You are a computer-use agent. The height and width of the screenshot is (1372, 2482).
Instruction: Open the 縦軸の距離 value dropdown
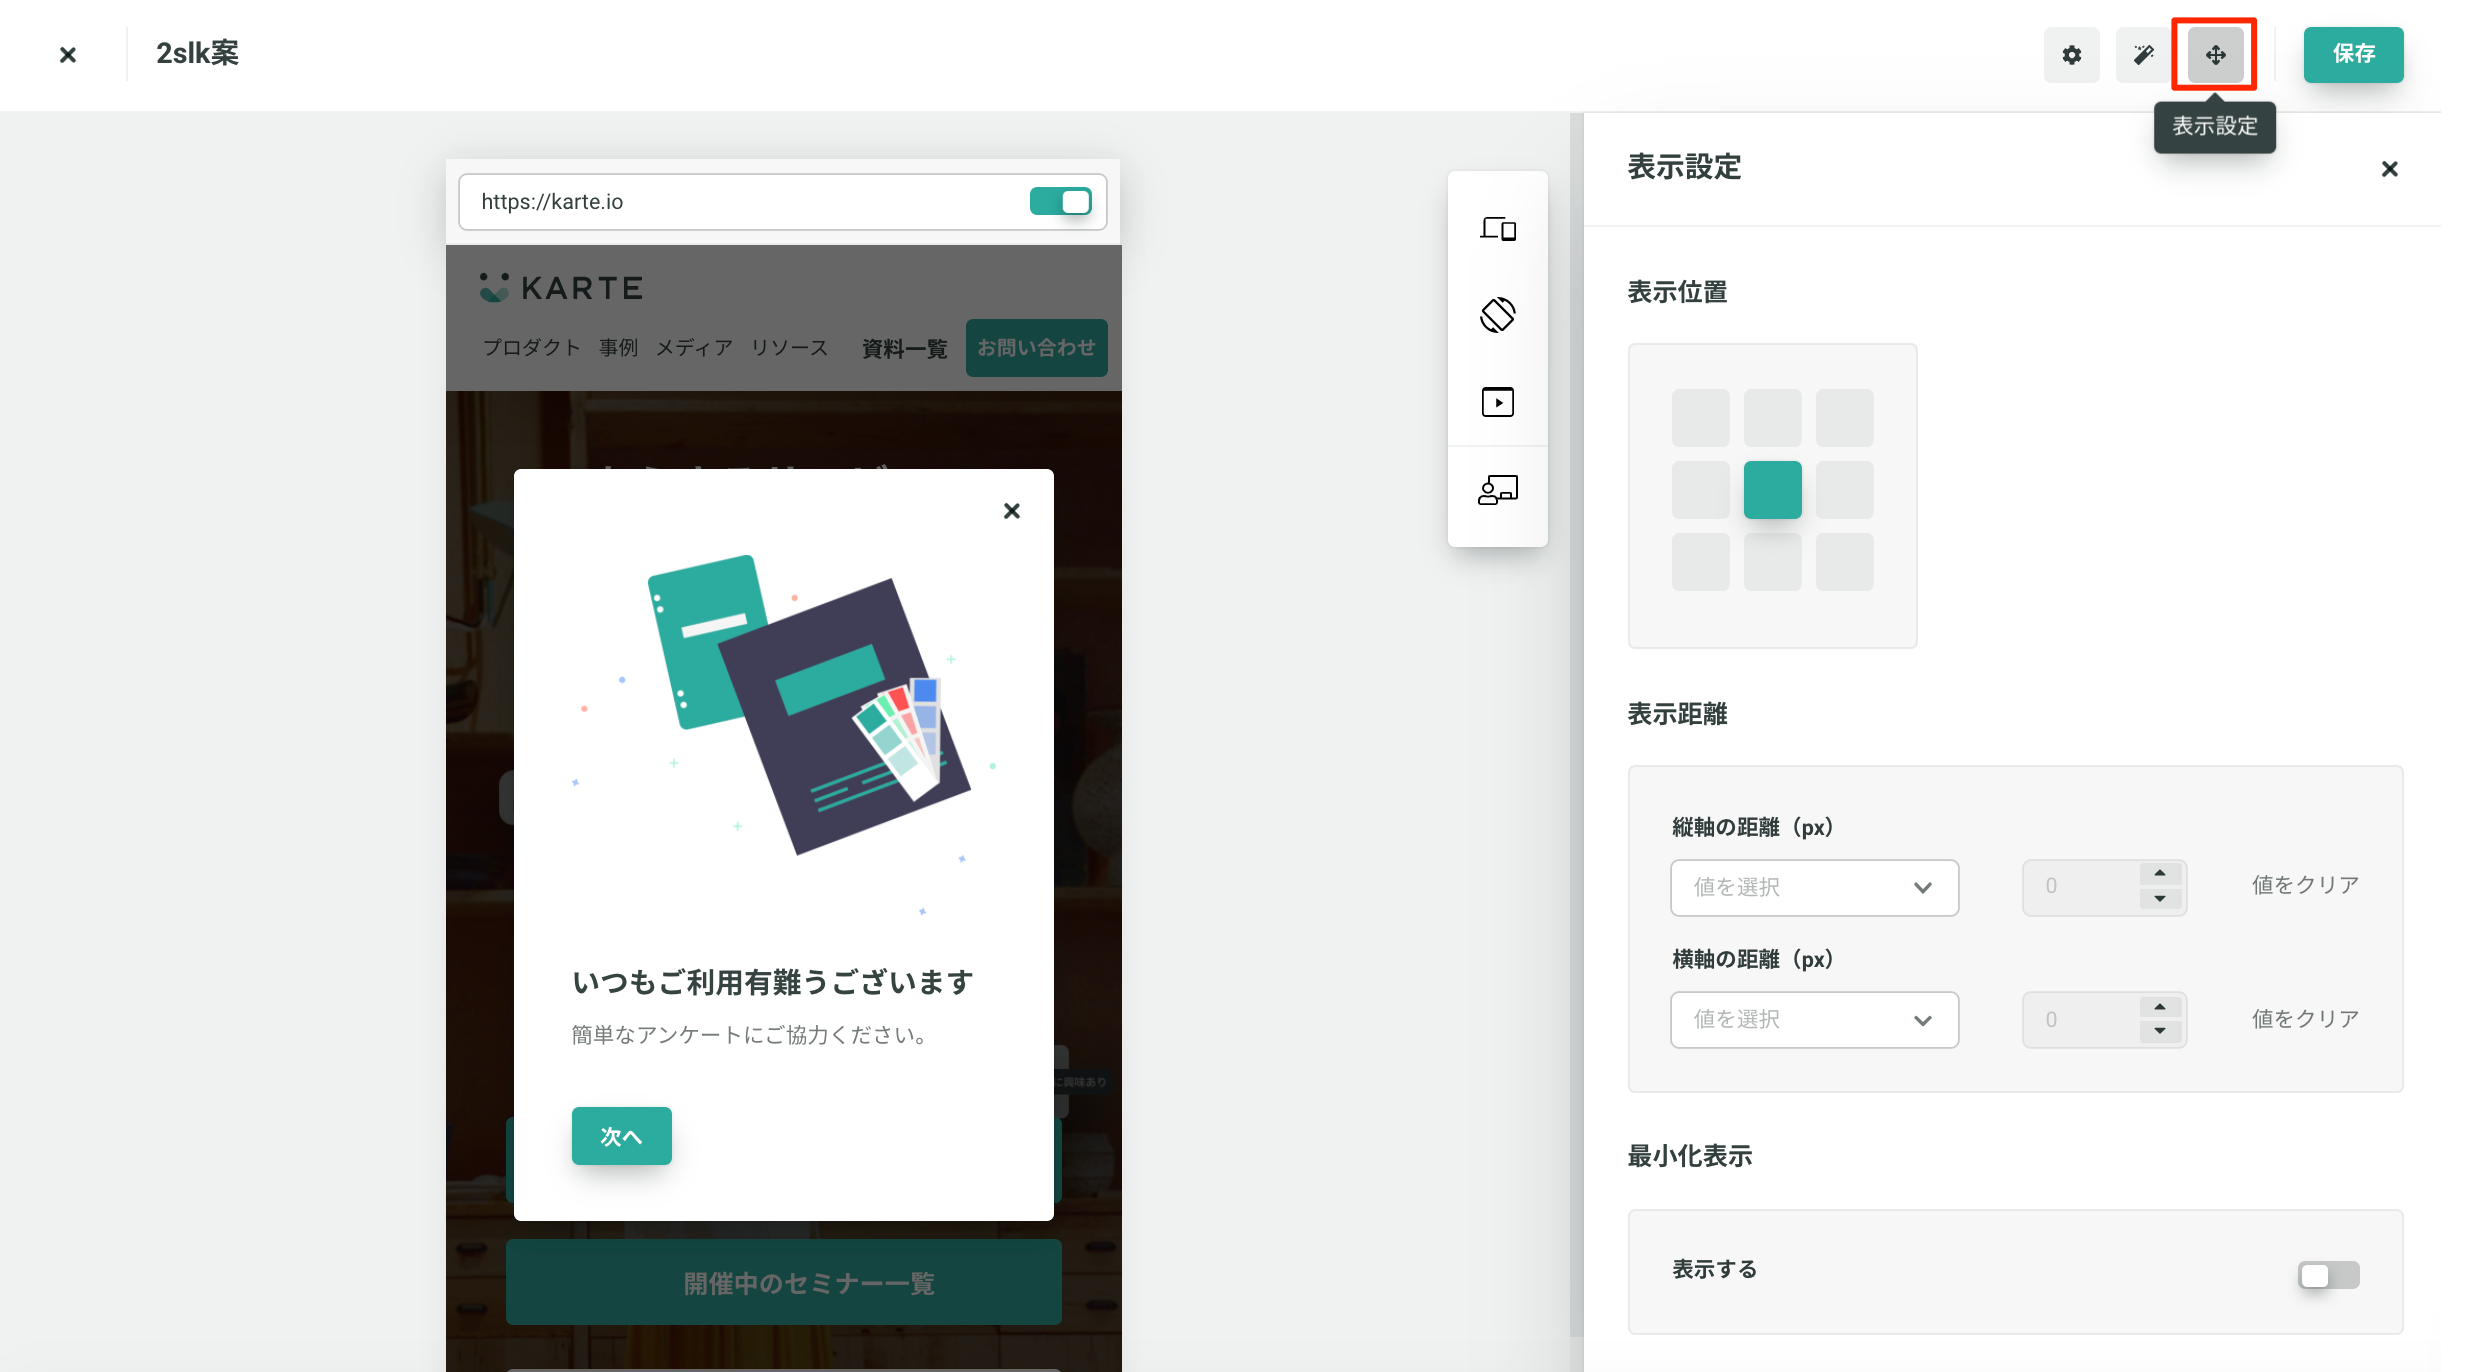coord(1813,887)
